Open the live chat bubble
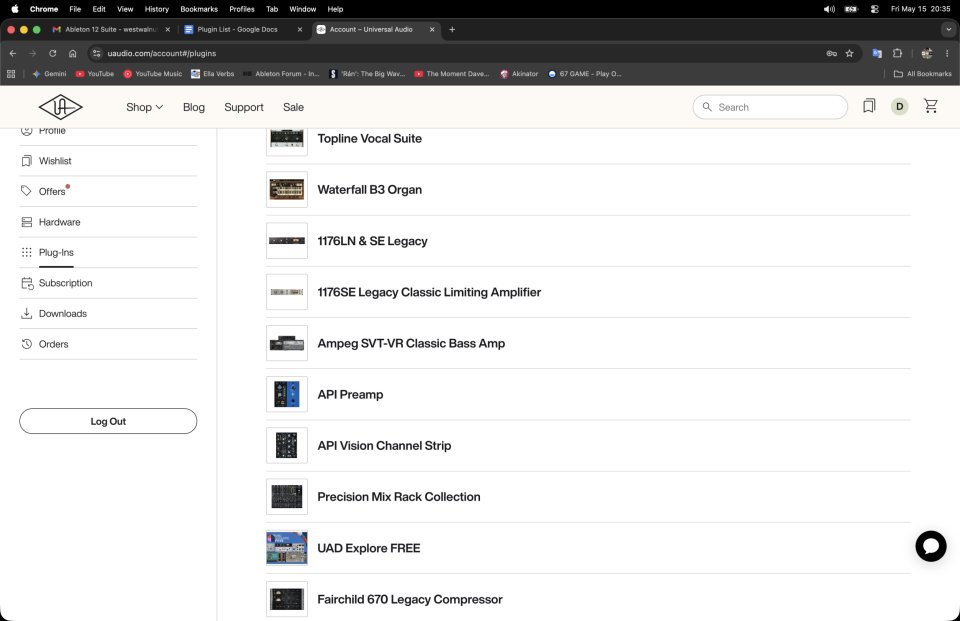The image size is (960, 621). pyautogui.click(x=931, y=546)
